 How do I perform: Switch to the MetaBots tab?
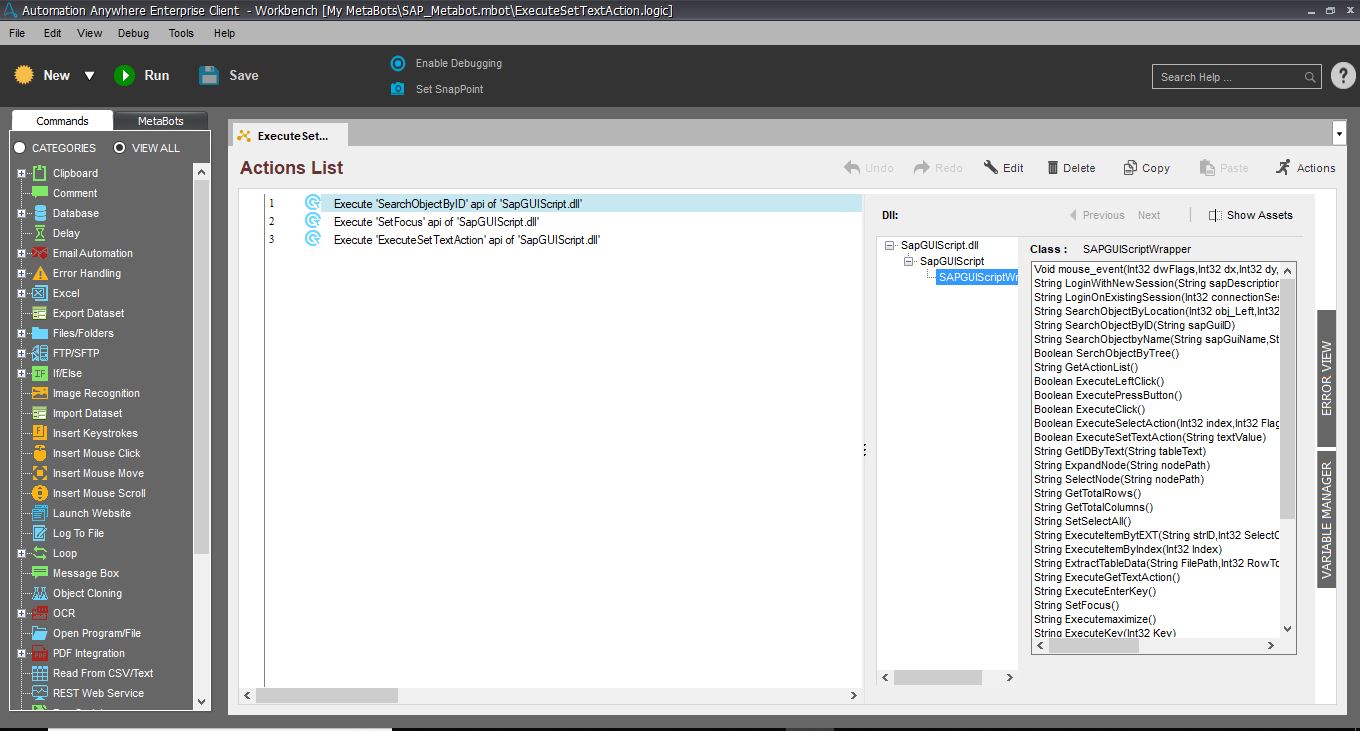click(x=160, y=121)
